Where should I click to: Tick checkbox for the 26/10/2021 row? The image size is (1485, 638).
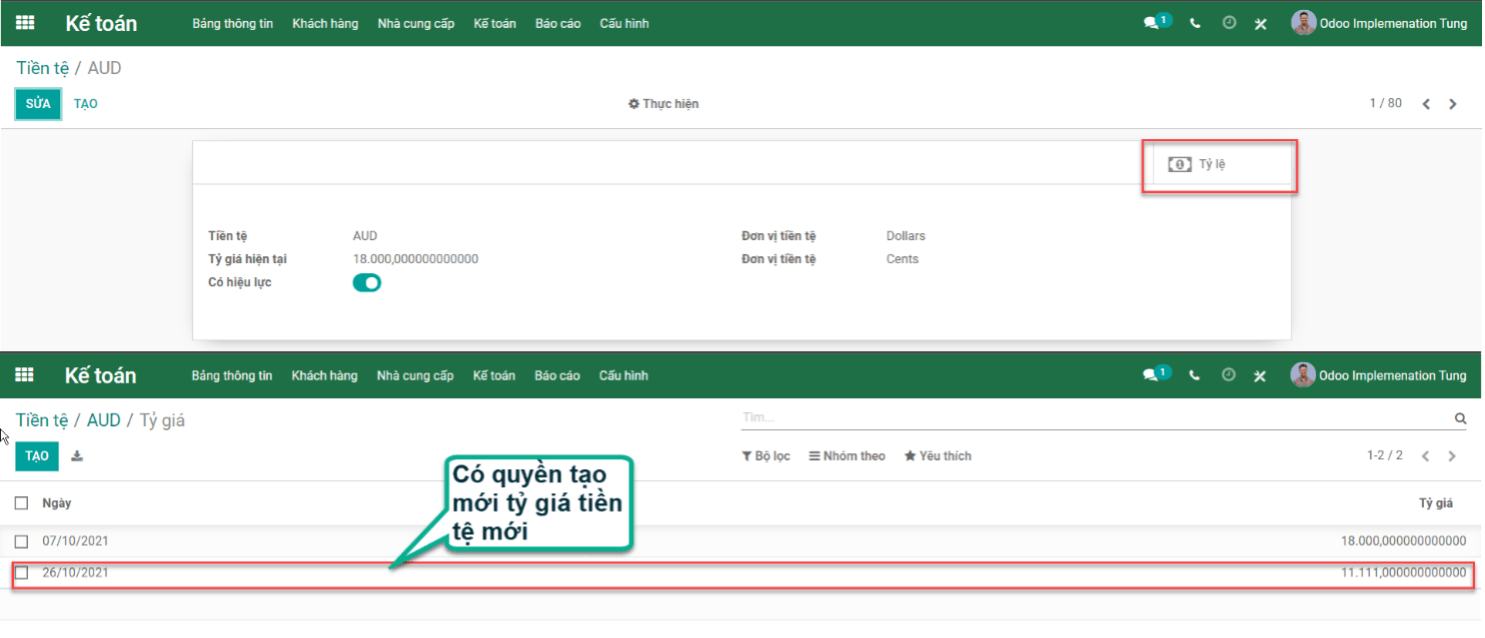21,573
